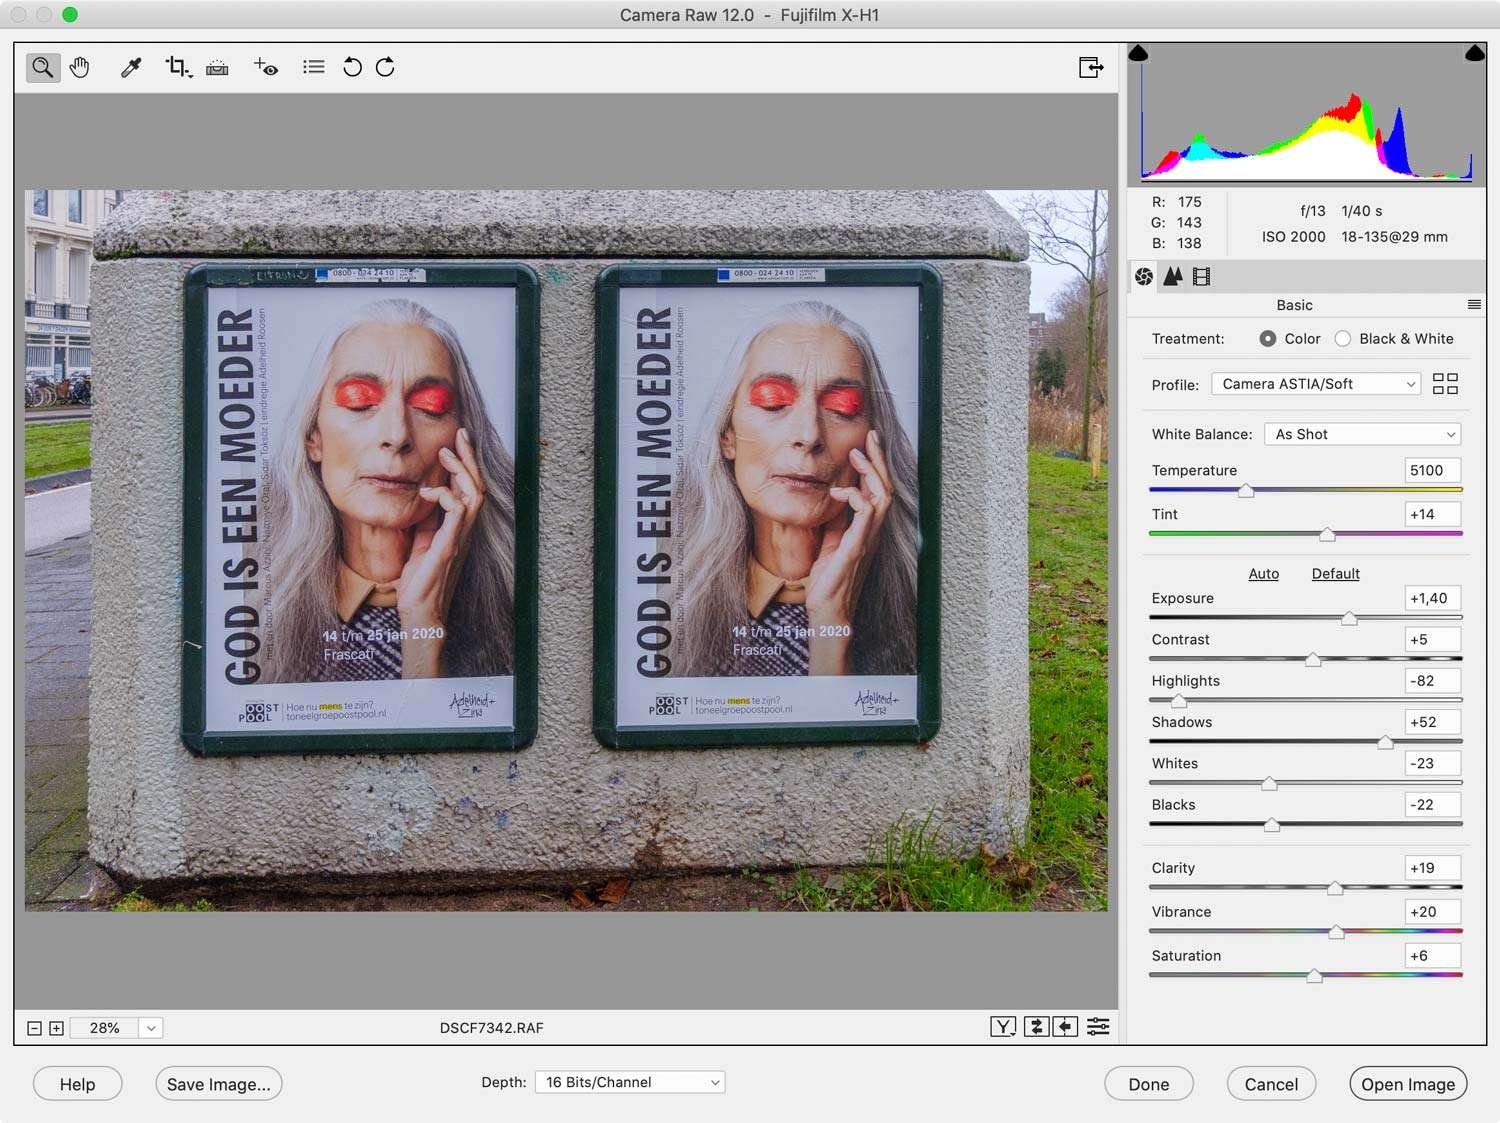Toggle full screen mode icon
The image size is (1500, 1123).
[x=1091, y=67]
